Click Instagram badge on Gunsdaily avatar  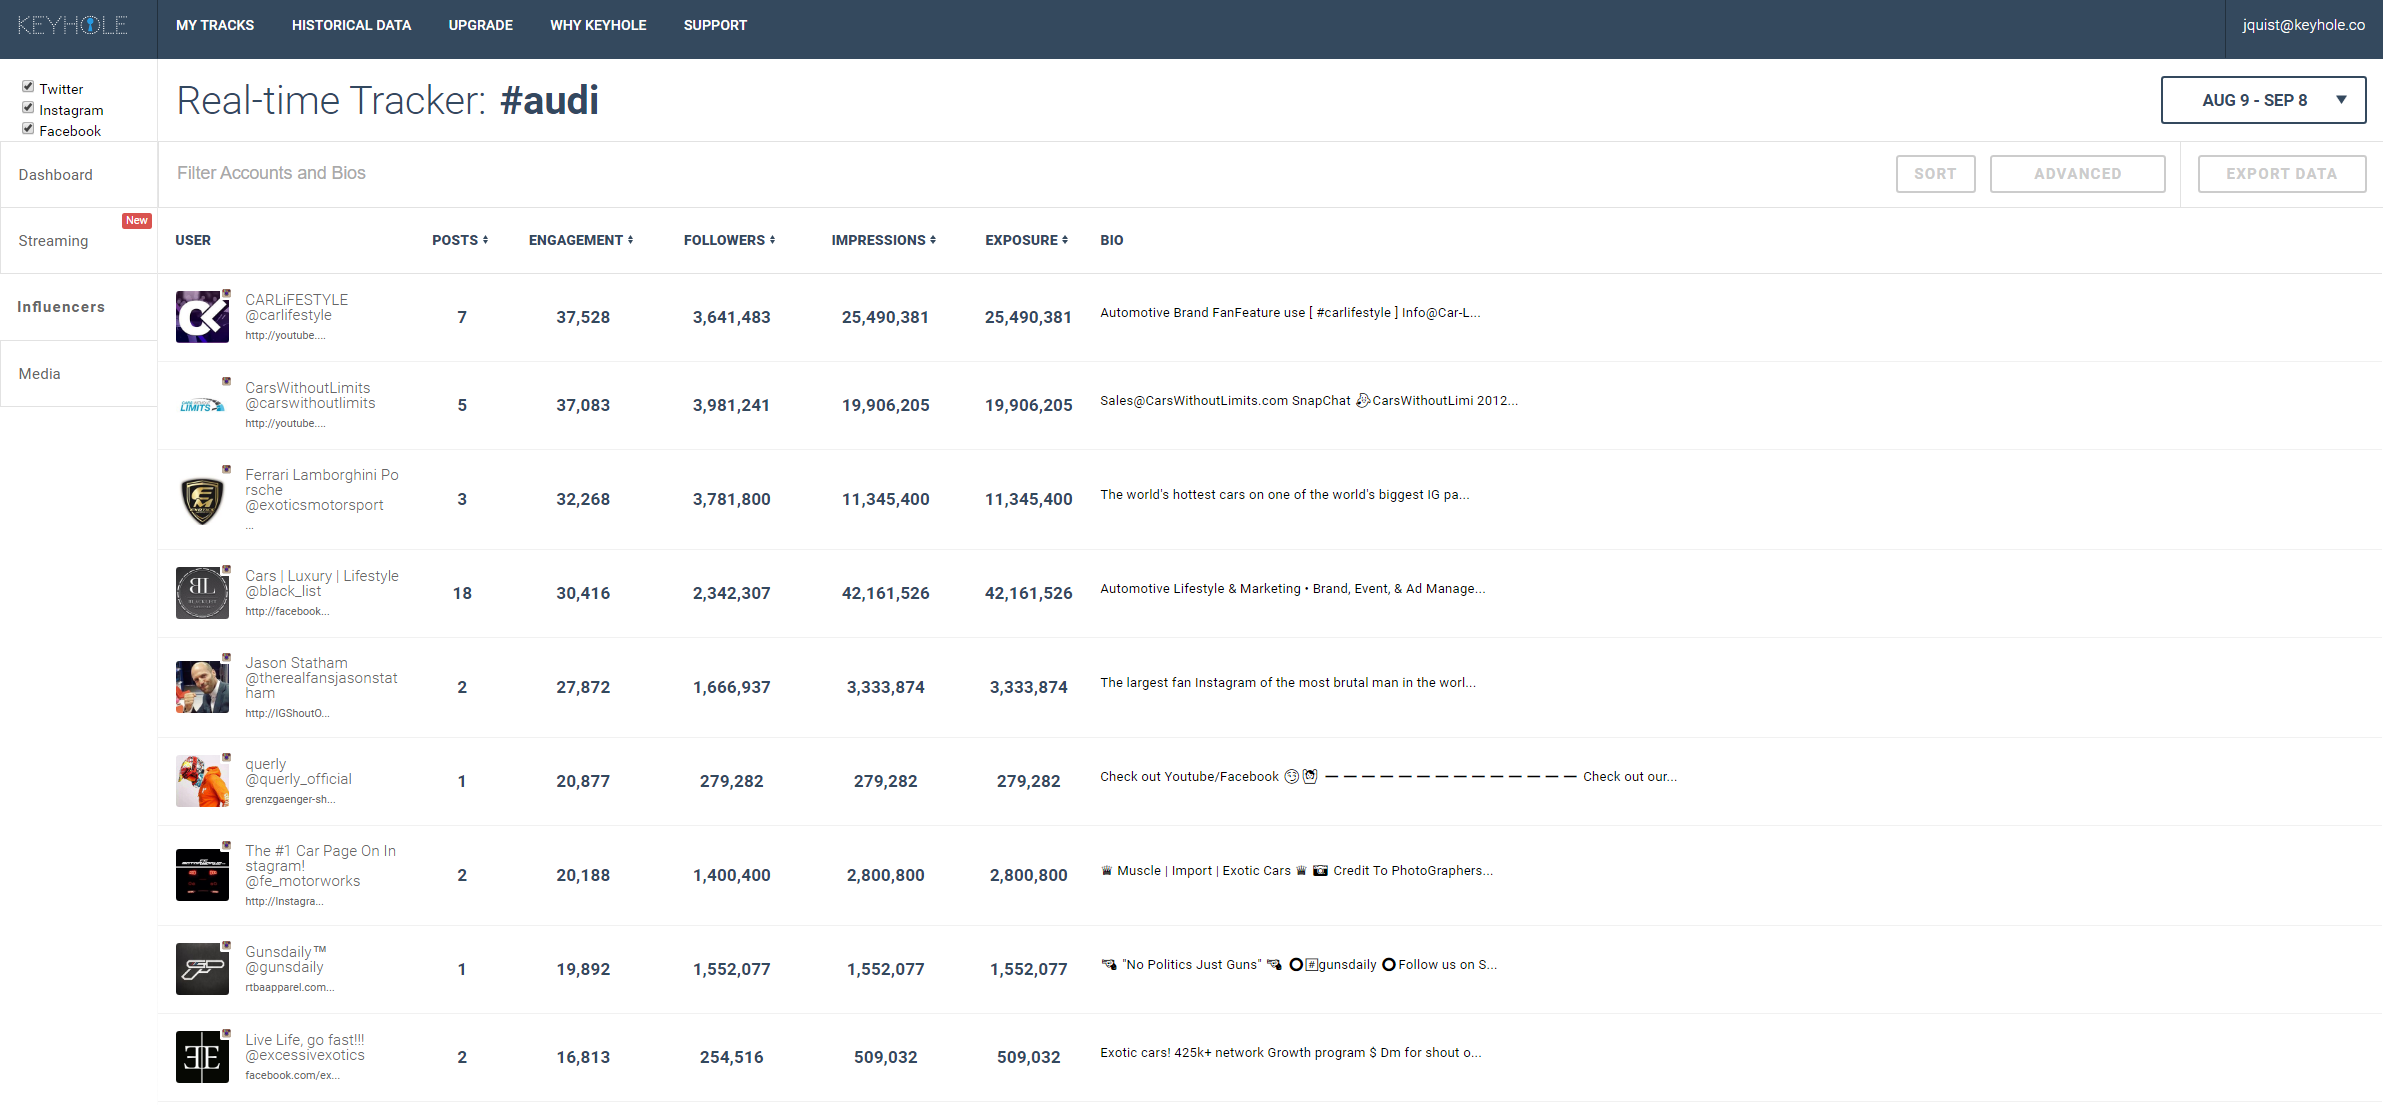(227, 945)
